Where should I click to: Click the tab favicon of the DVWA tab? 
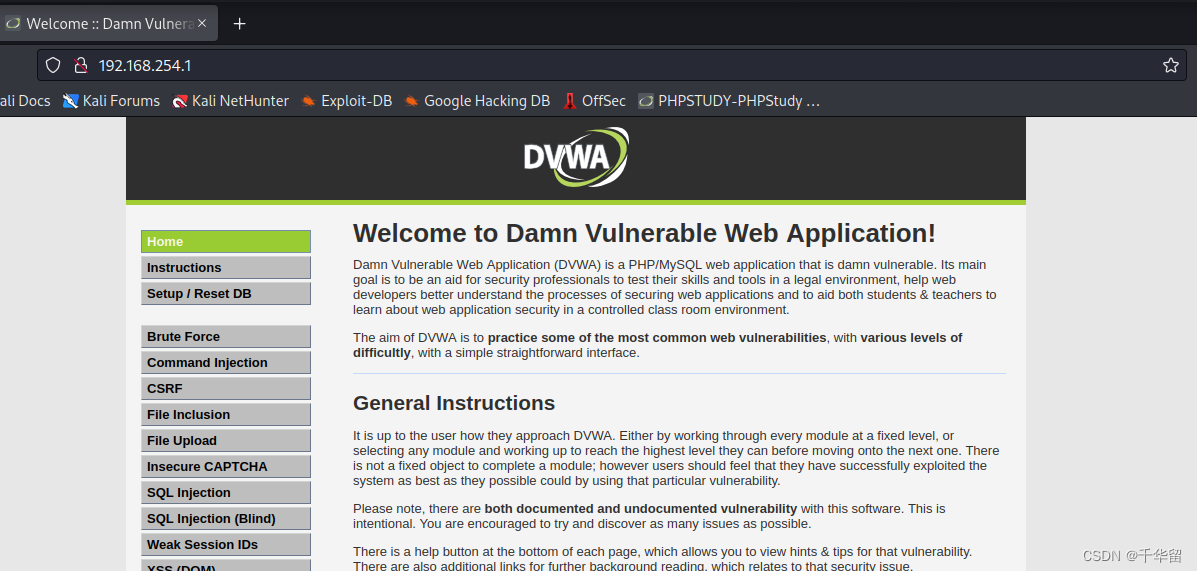coord(12,24)
